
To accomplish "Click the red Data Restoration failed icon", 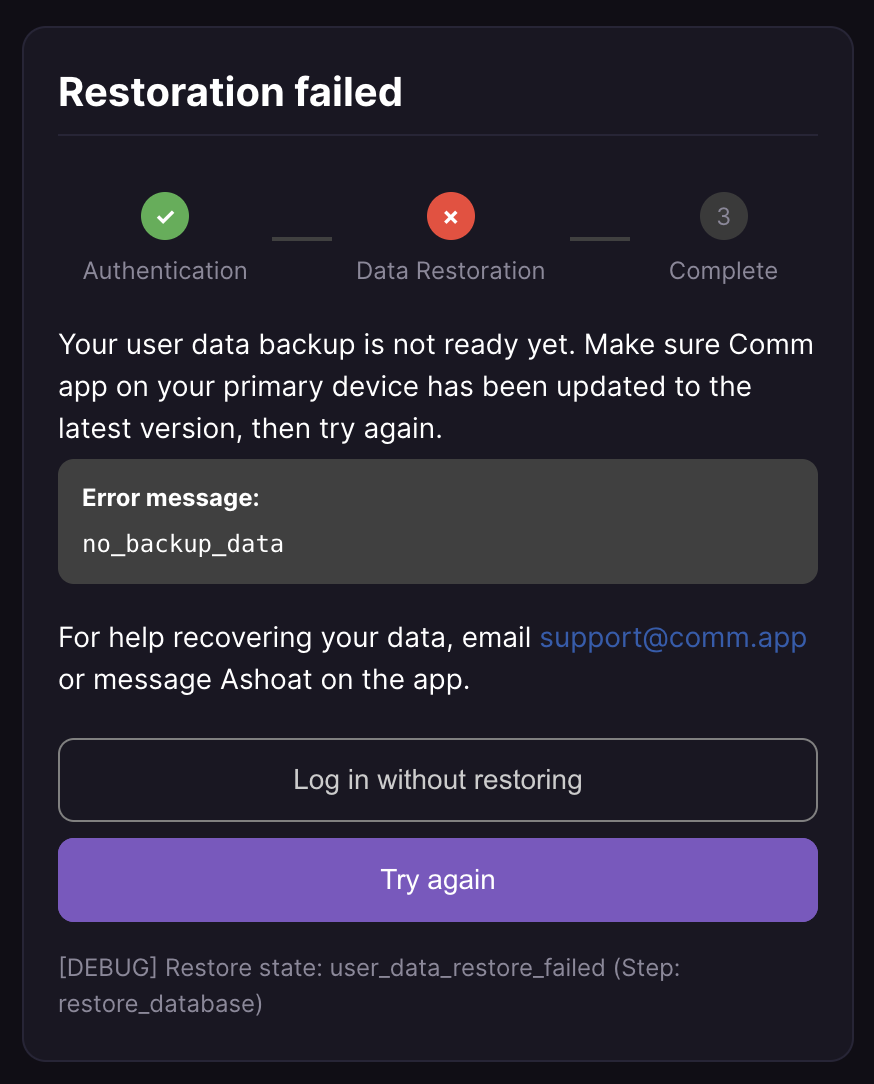I will coord(451,216).
